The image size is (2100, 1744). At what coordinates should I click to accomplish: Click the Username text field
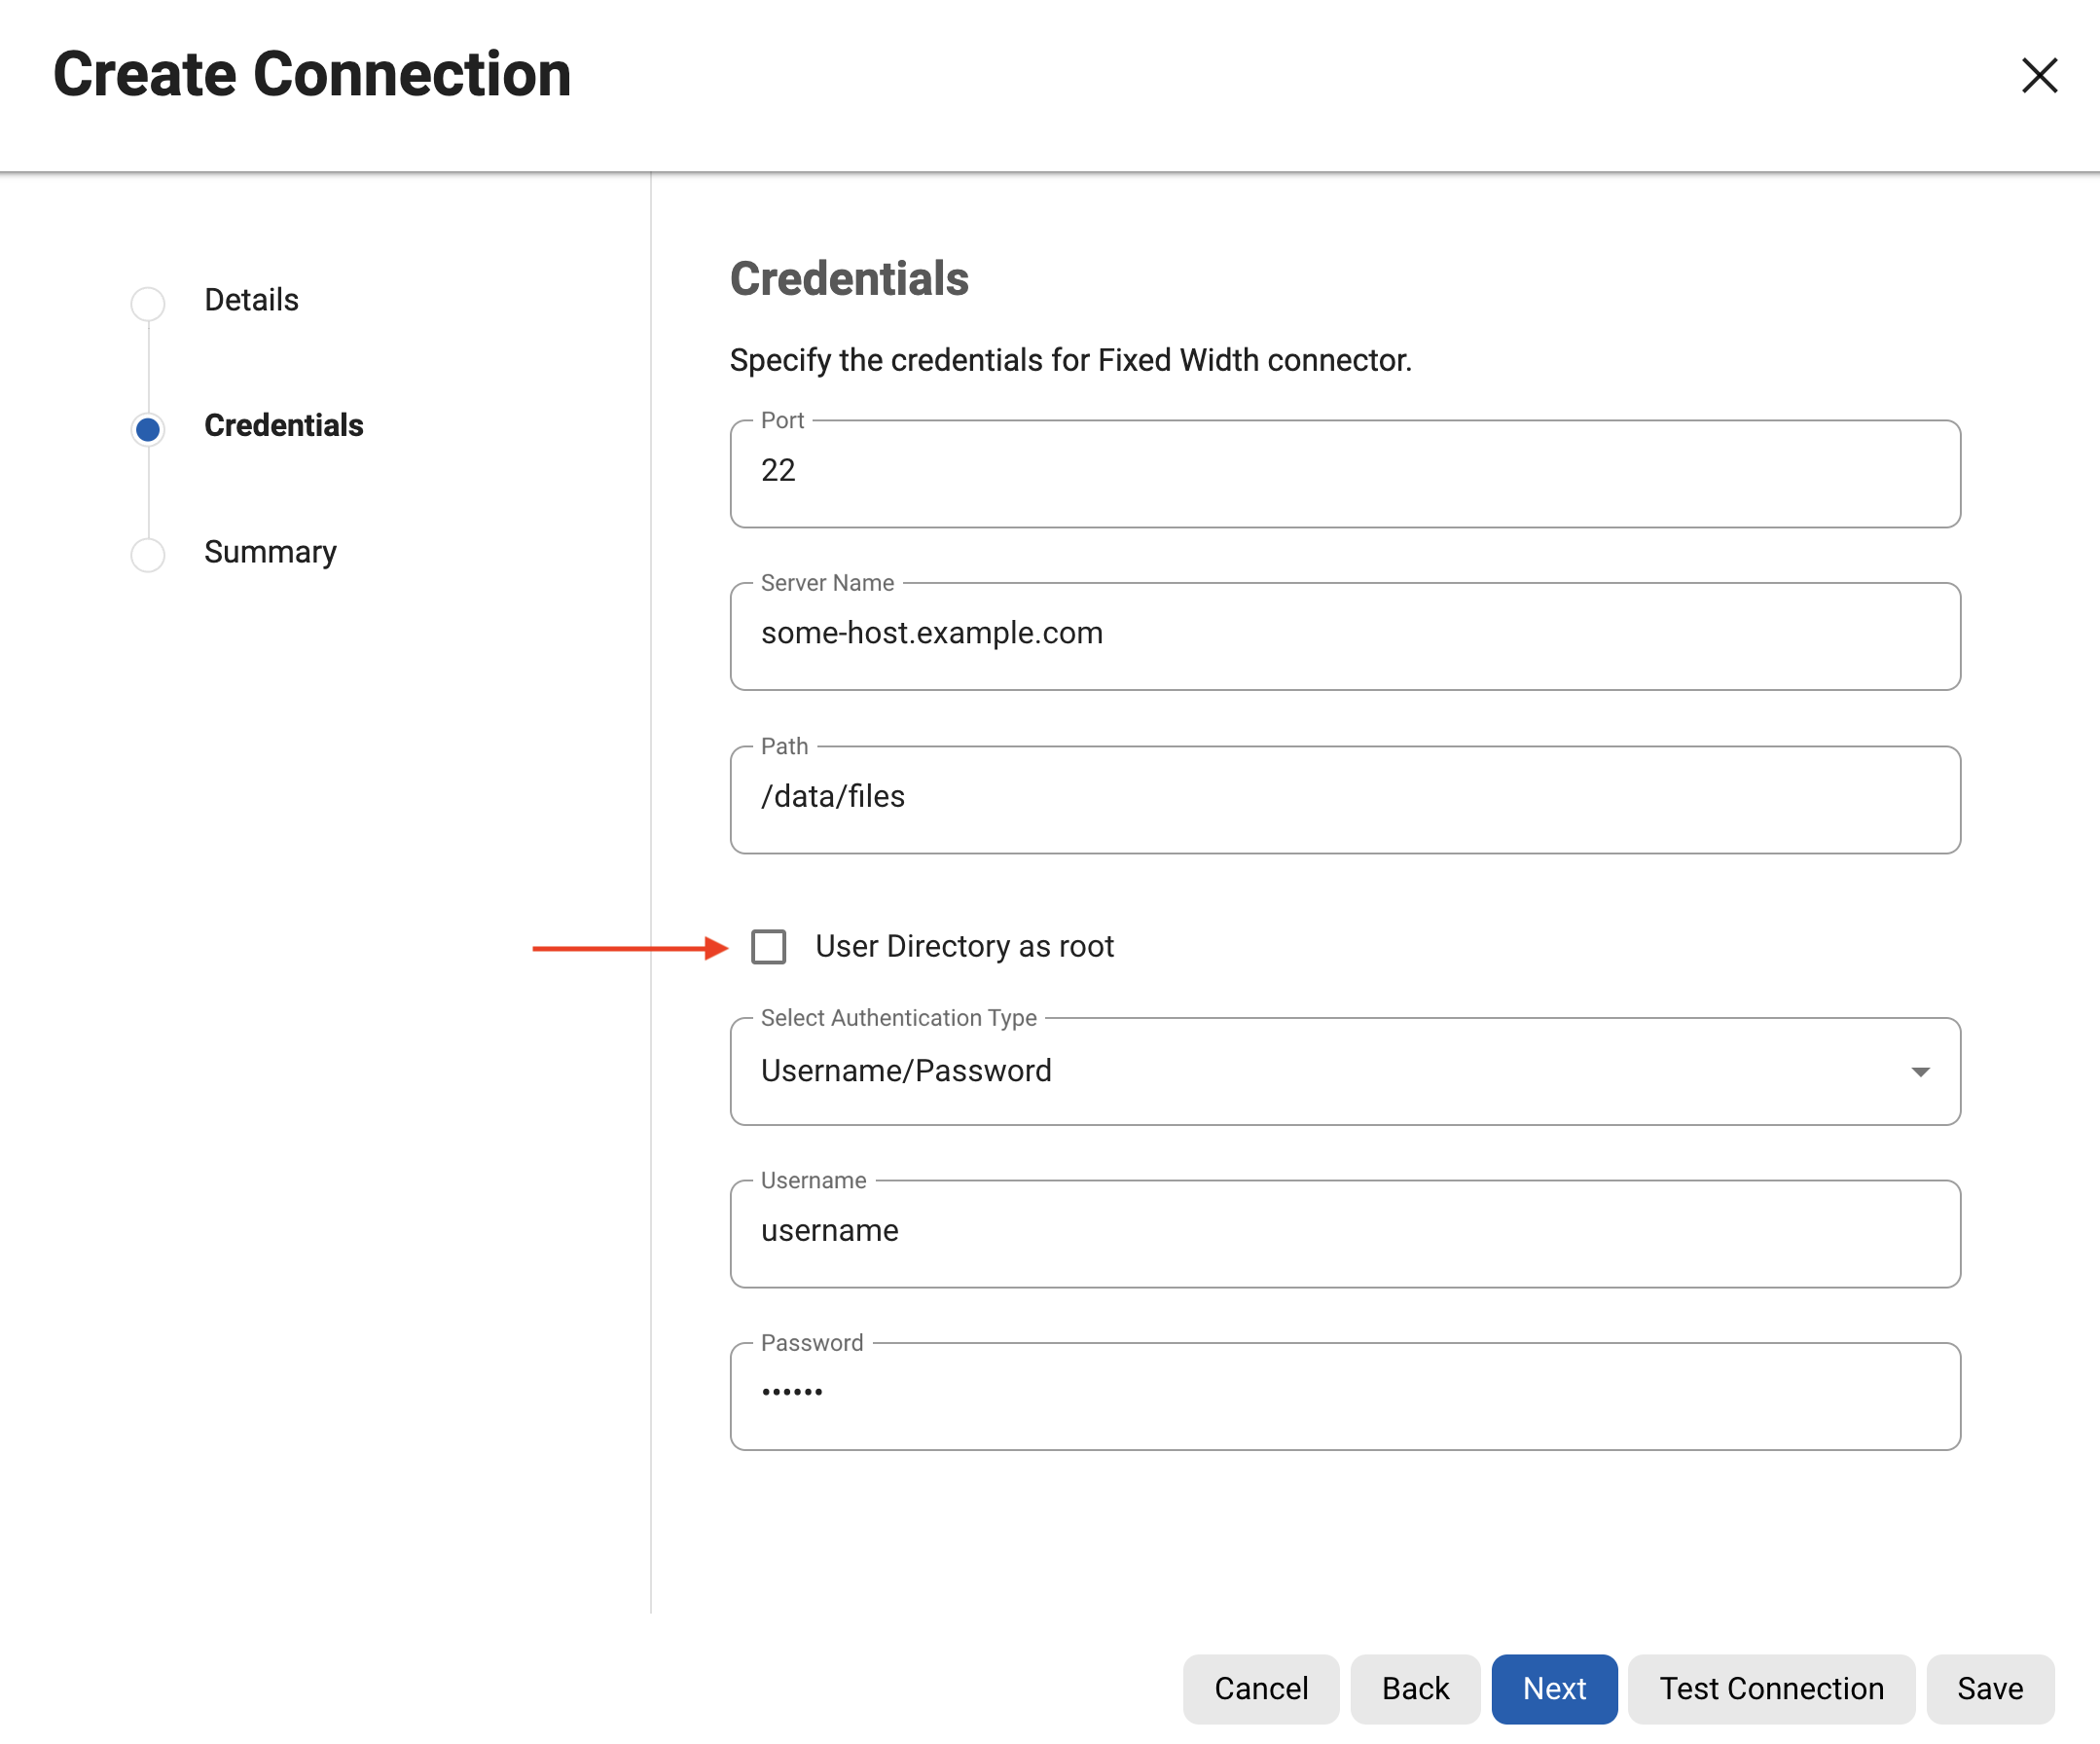tap(1344, 1232)
